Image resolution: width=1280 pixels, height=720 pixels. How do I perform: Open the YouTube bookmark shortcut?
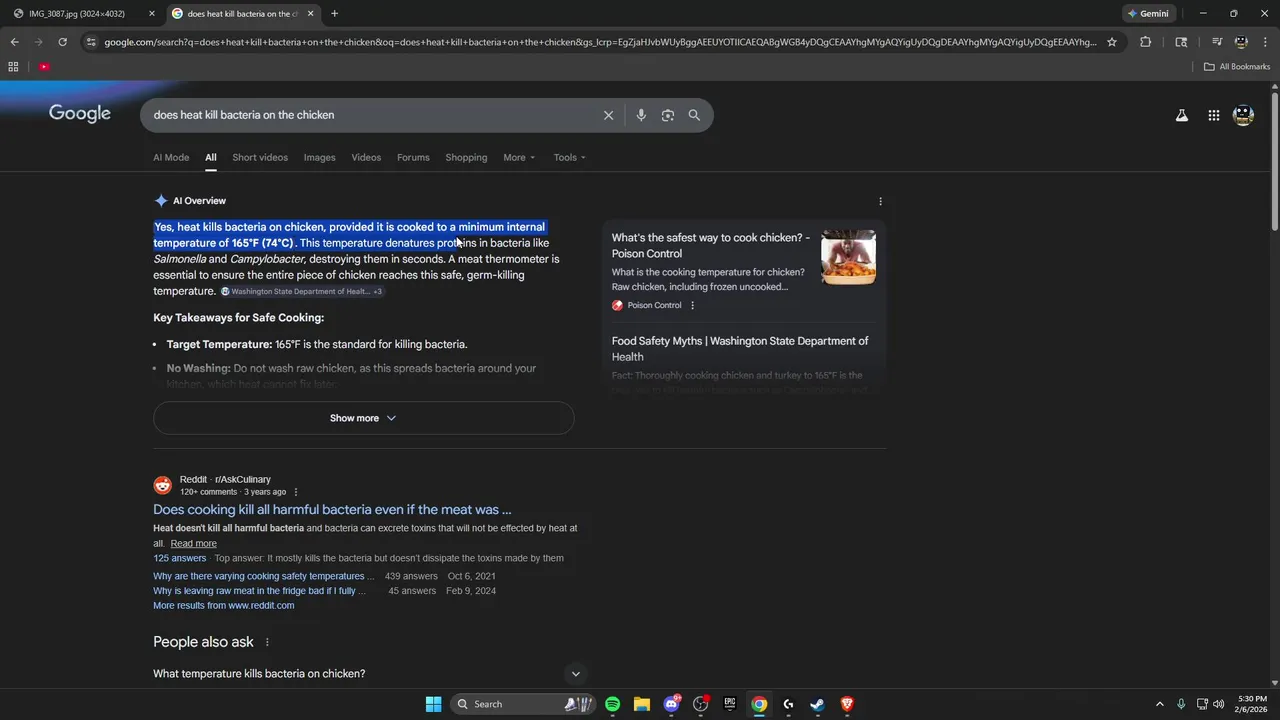[x=44, y=67]
